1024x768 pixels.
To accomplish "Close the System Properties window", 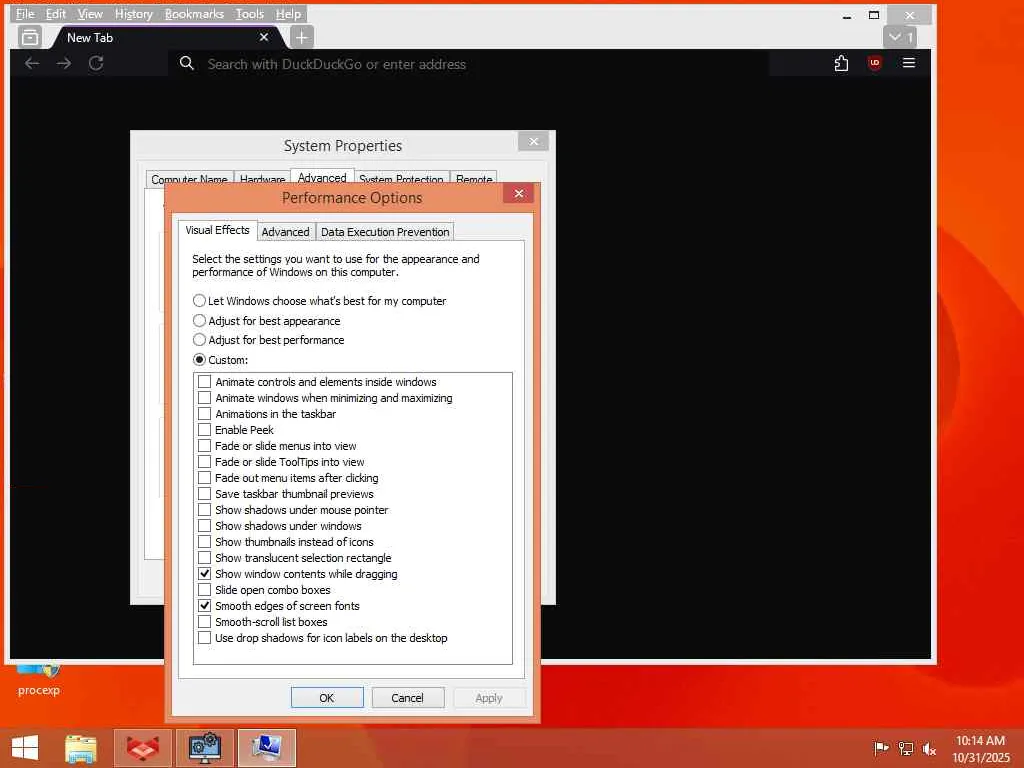I will pos(534,141).
